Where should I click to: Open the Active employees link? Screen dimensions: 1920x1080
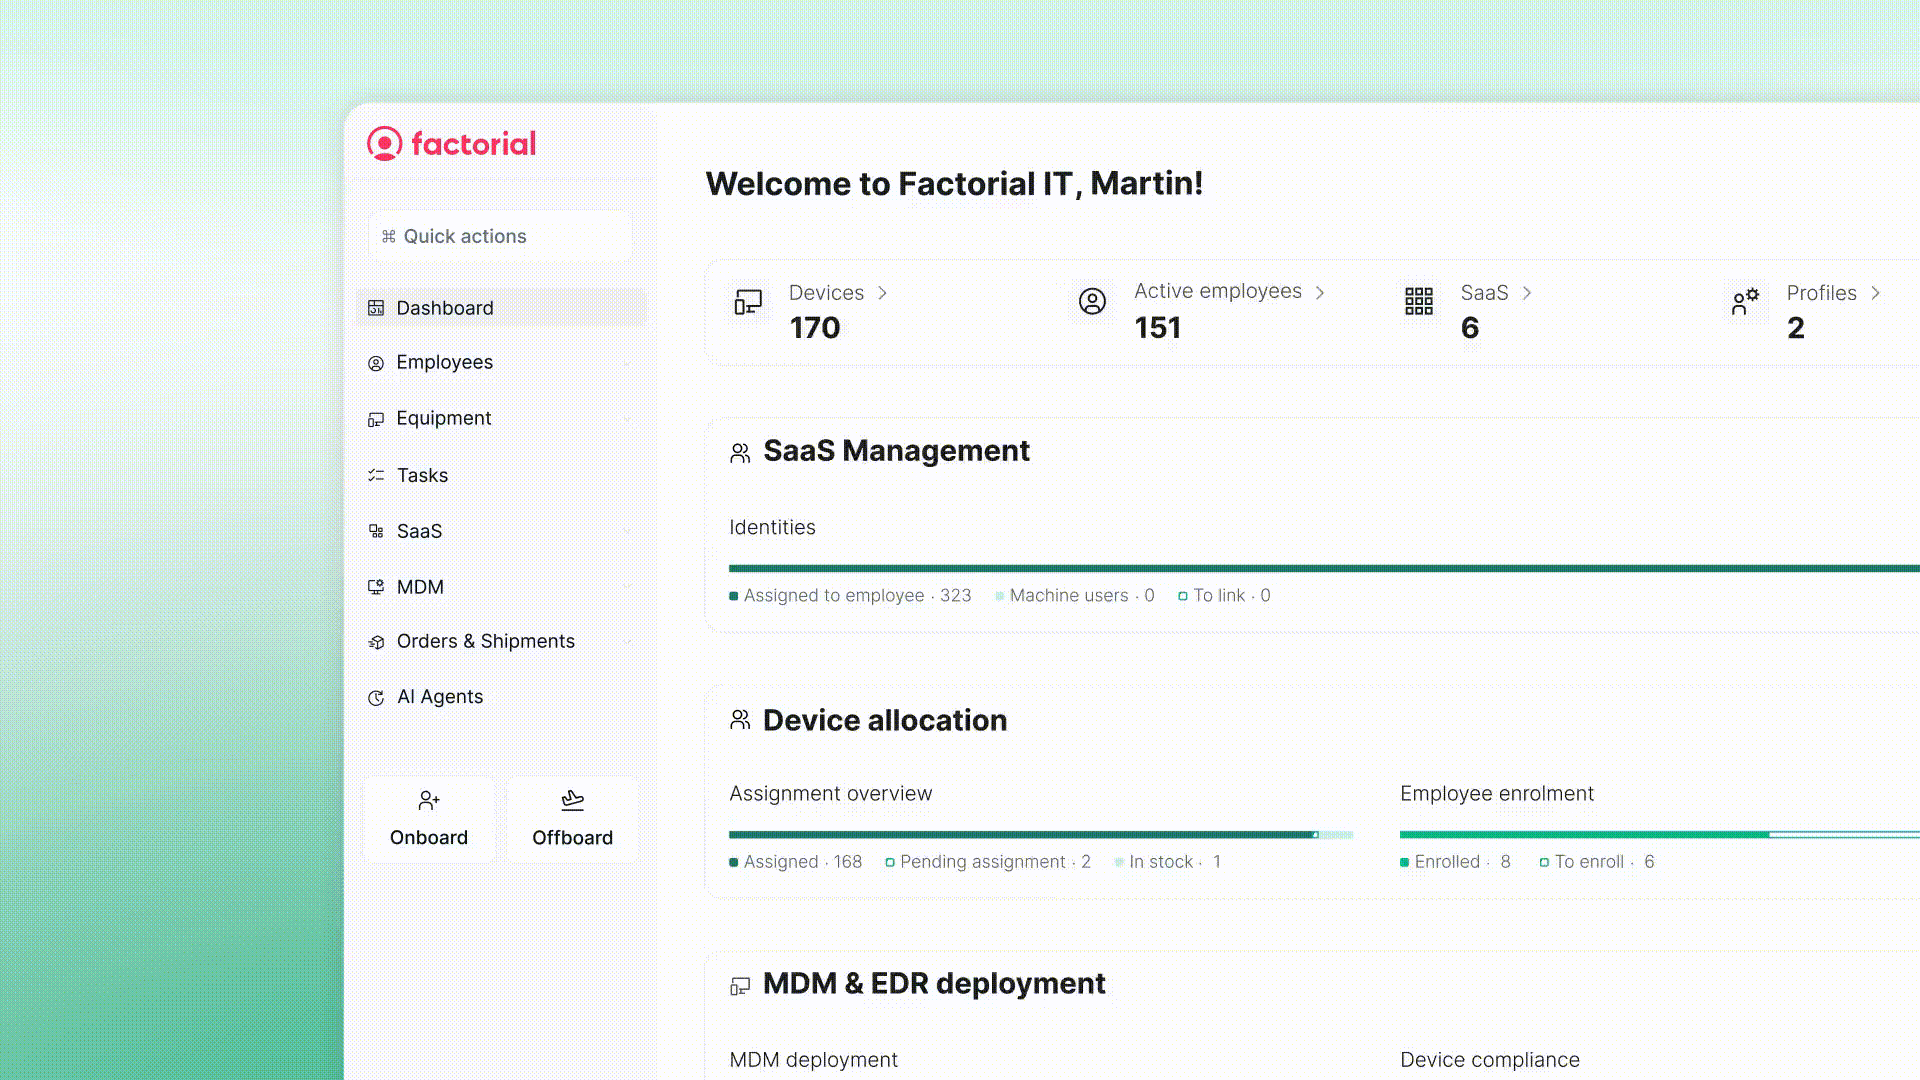1218,291
